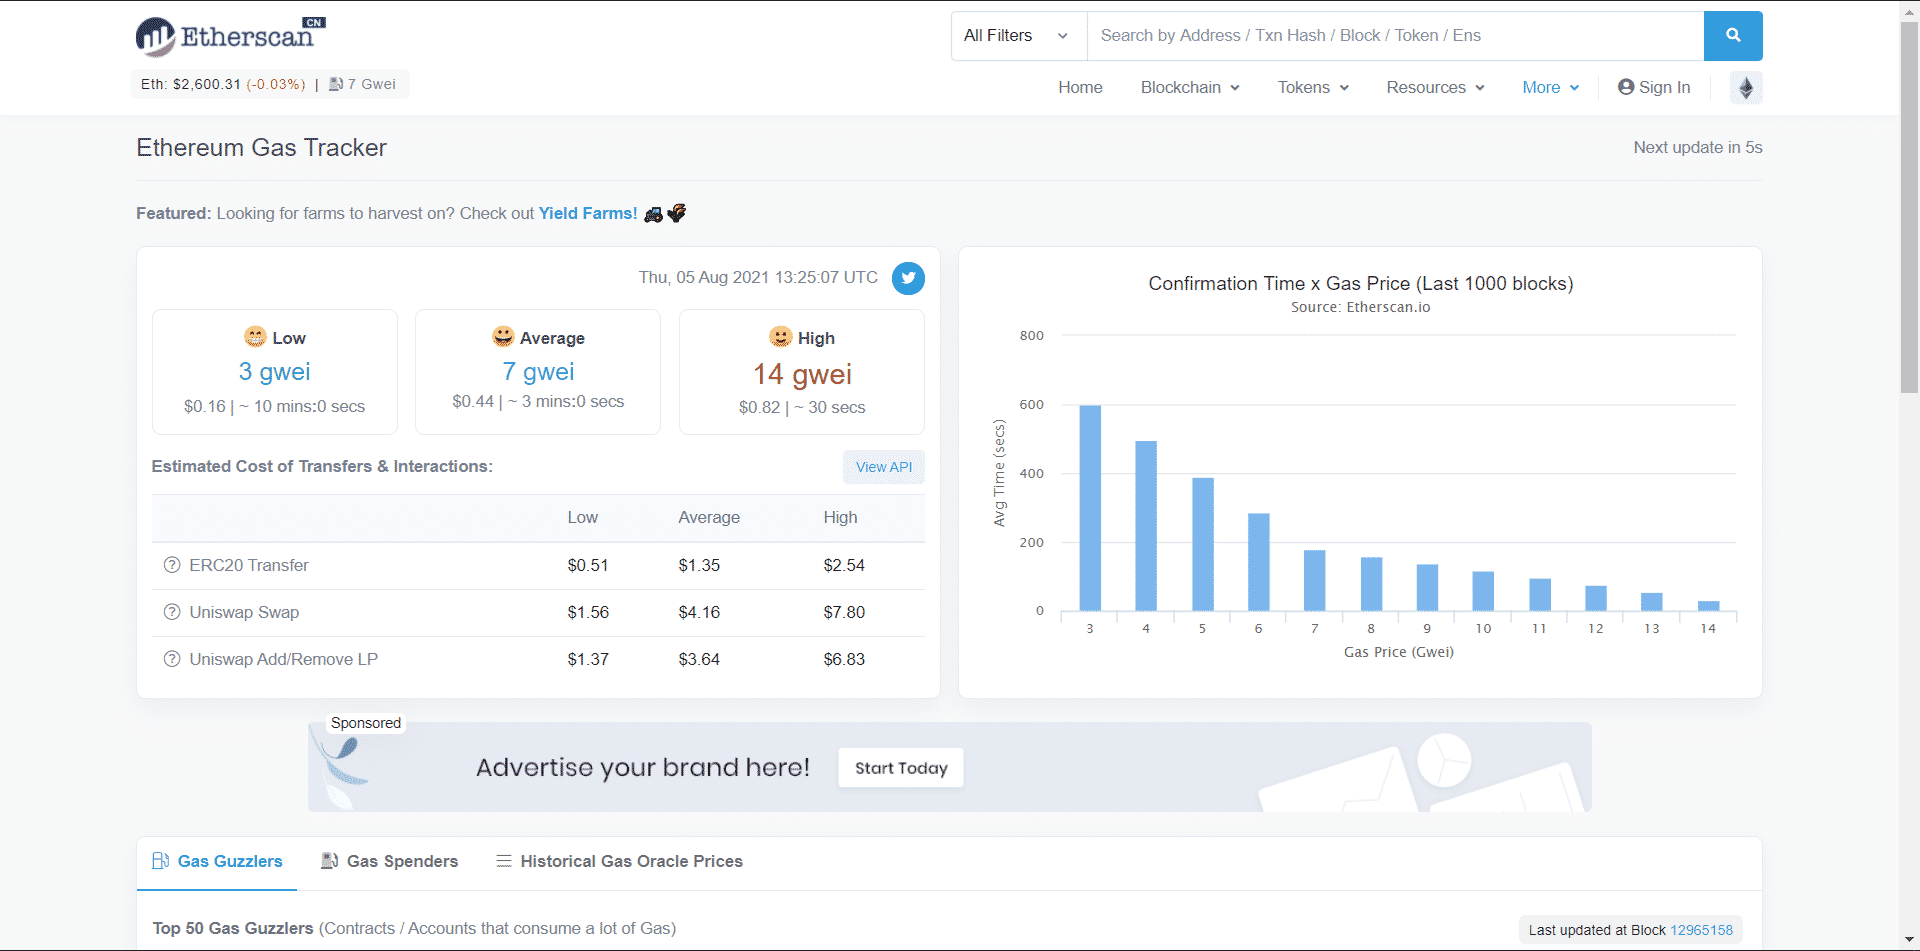Click the ERC20 Transfer row label

click(x=249, y=565)
